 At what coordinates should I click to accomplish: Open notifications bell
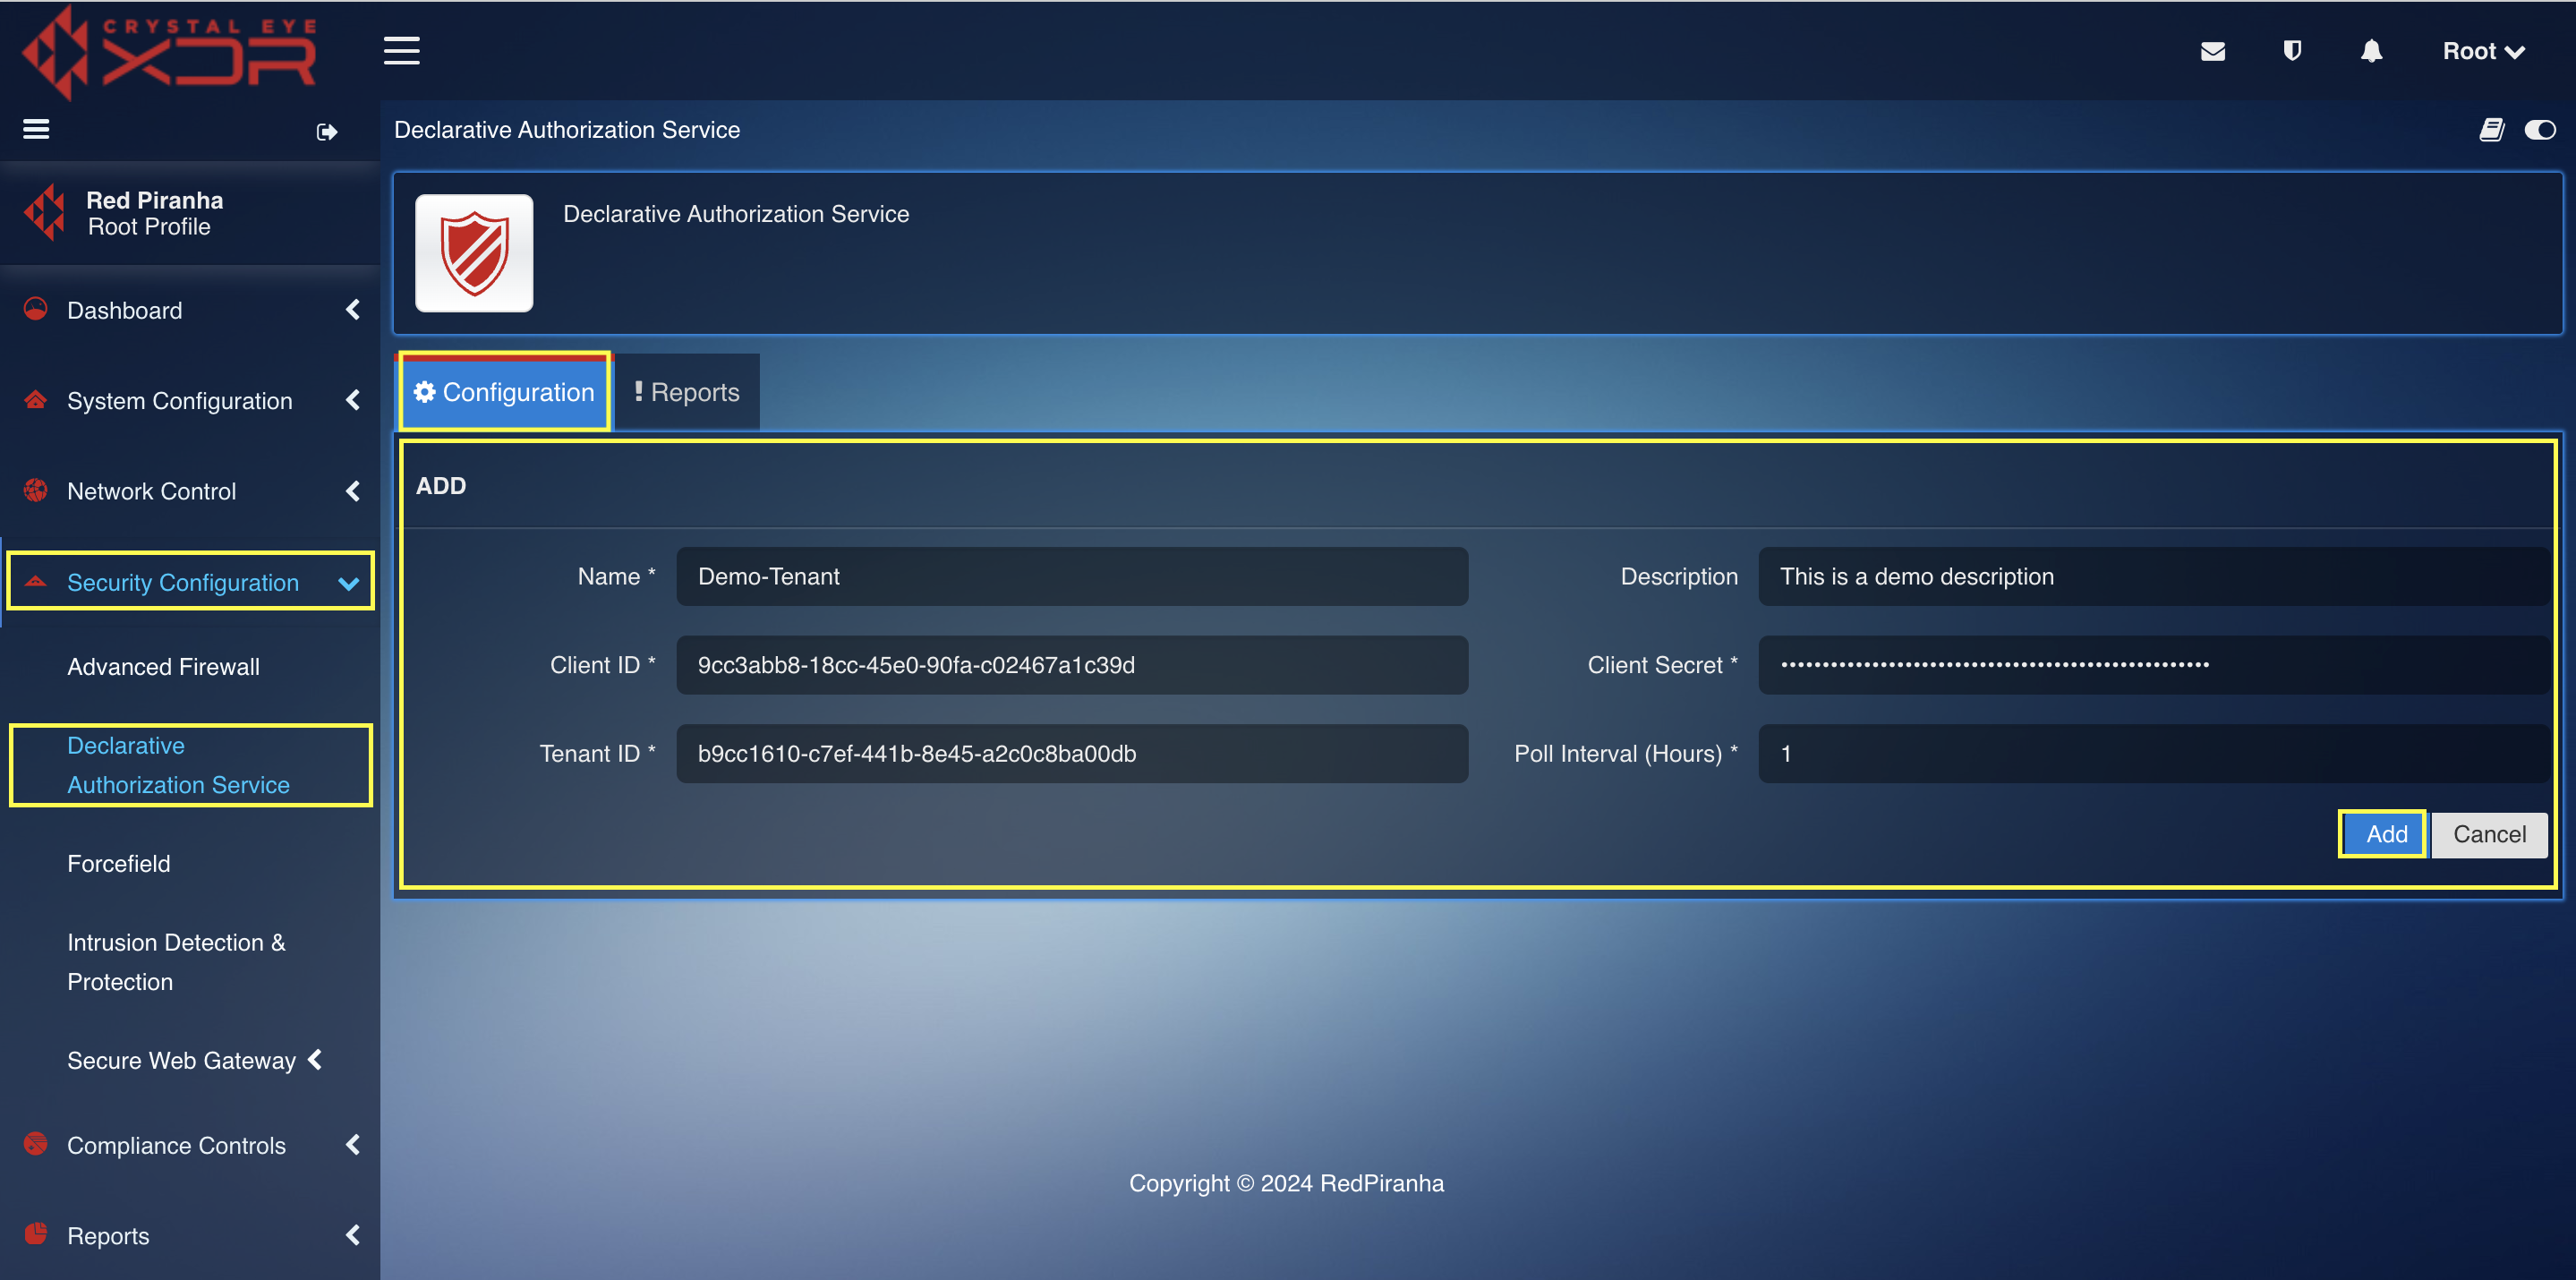click(2371, 50)
